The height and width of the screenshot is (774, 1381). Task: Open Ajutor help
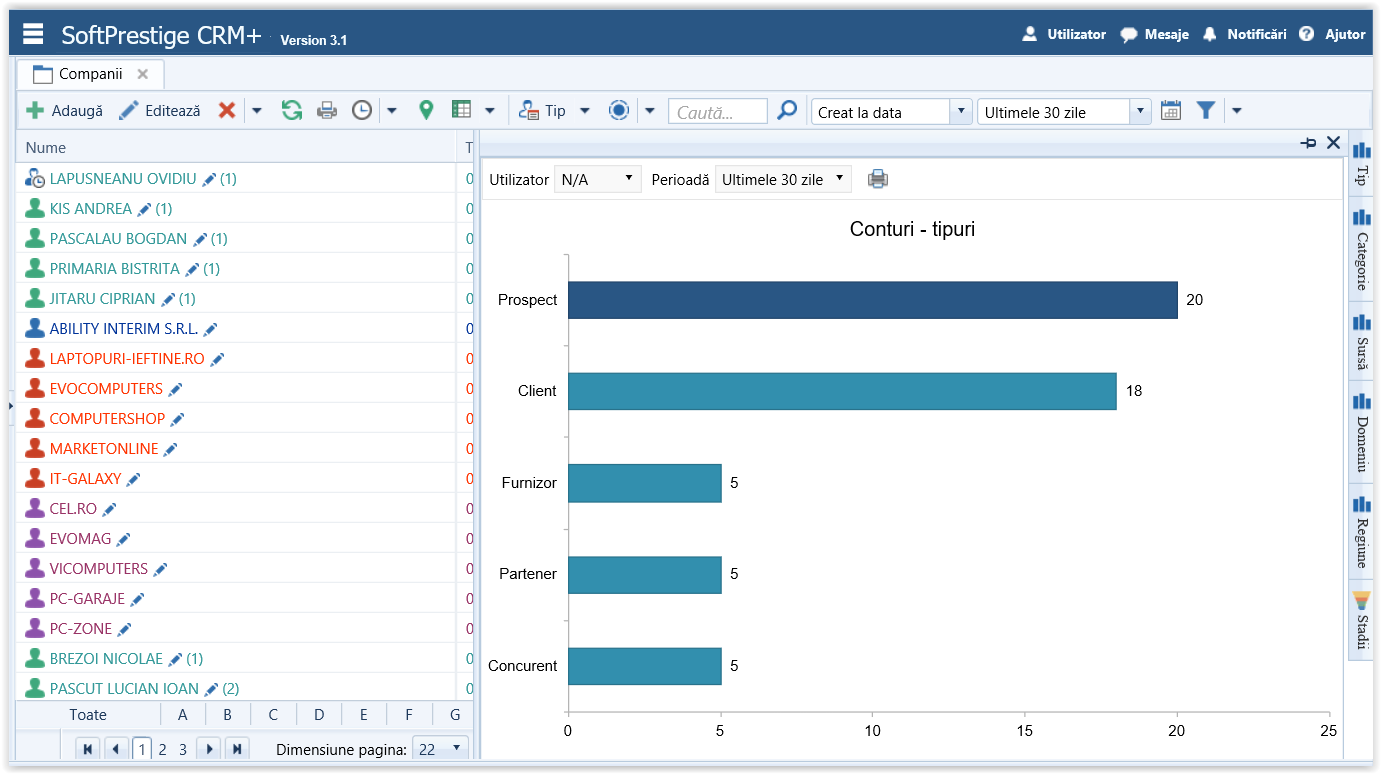pos(1332,34)
